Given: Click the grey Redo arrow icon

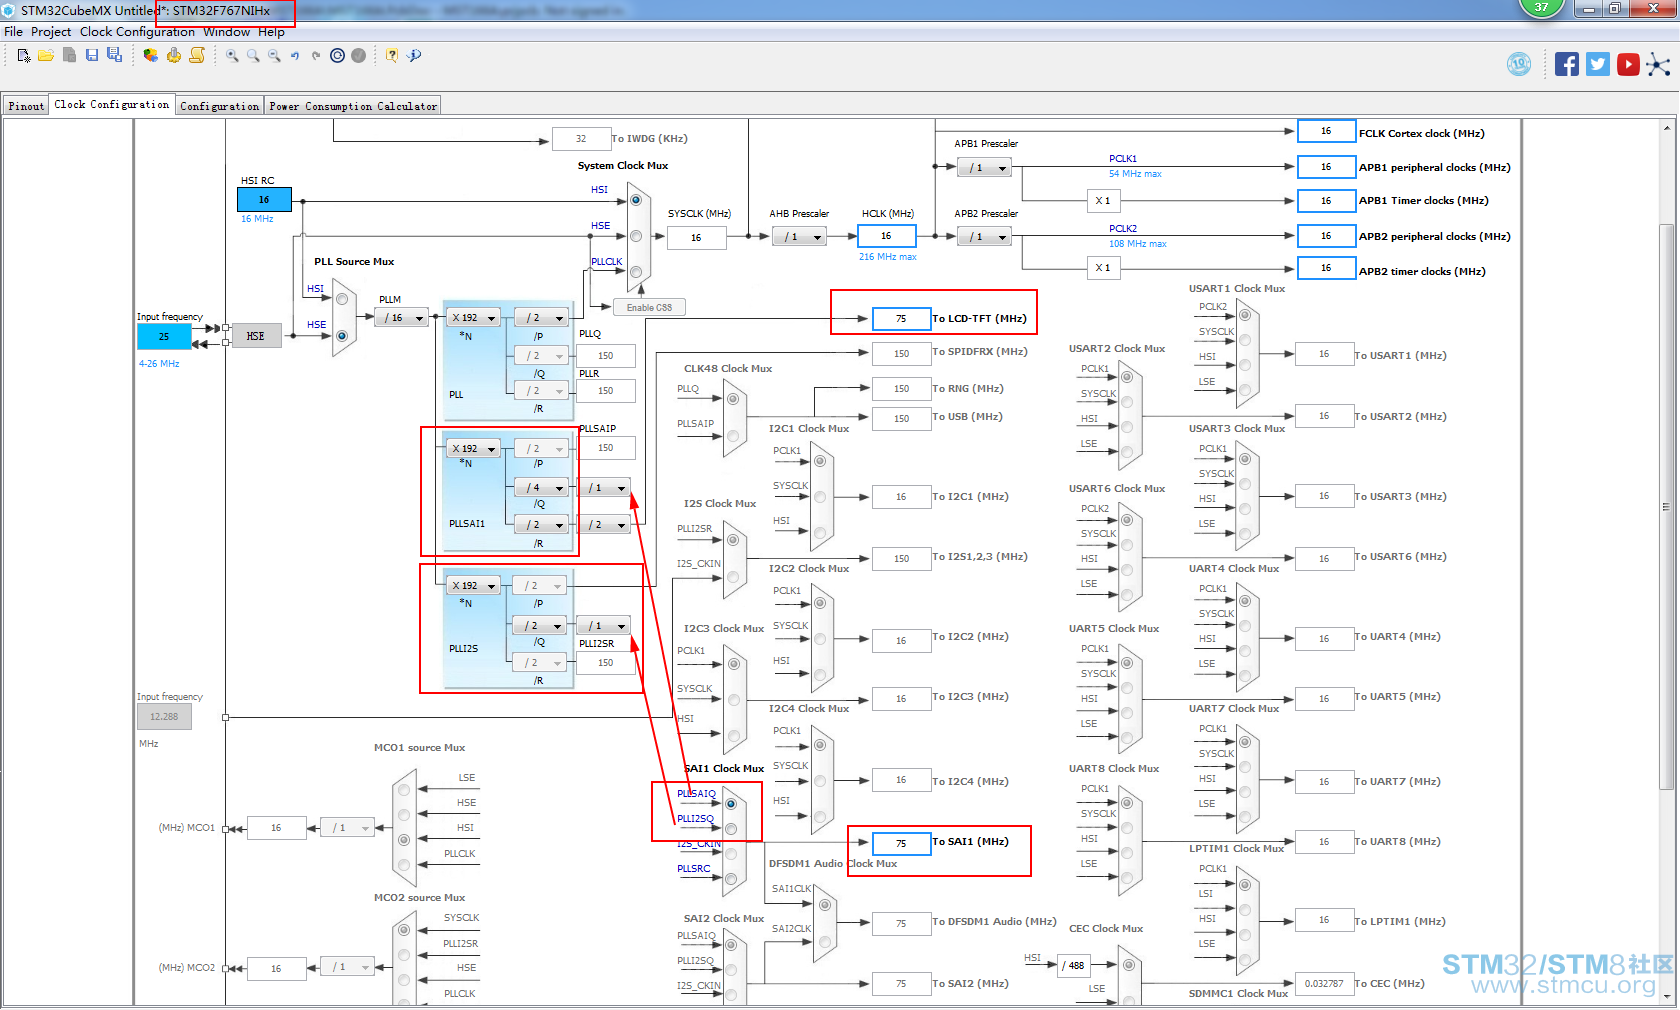Looking at the screenshot, I should tap(316, 56).
